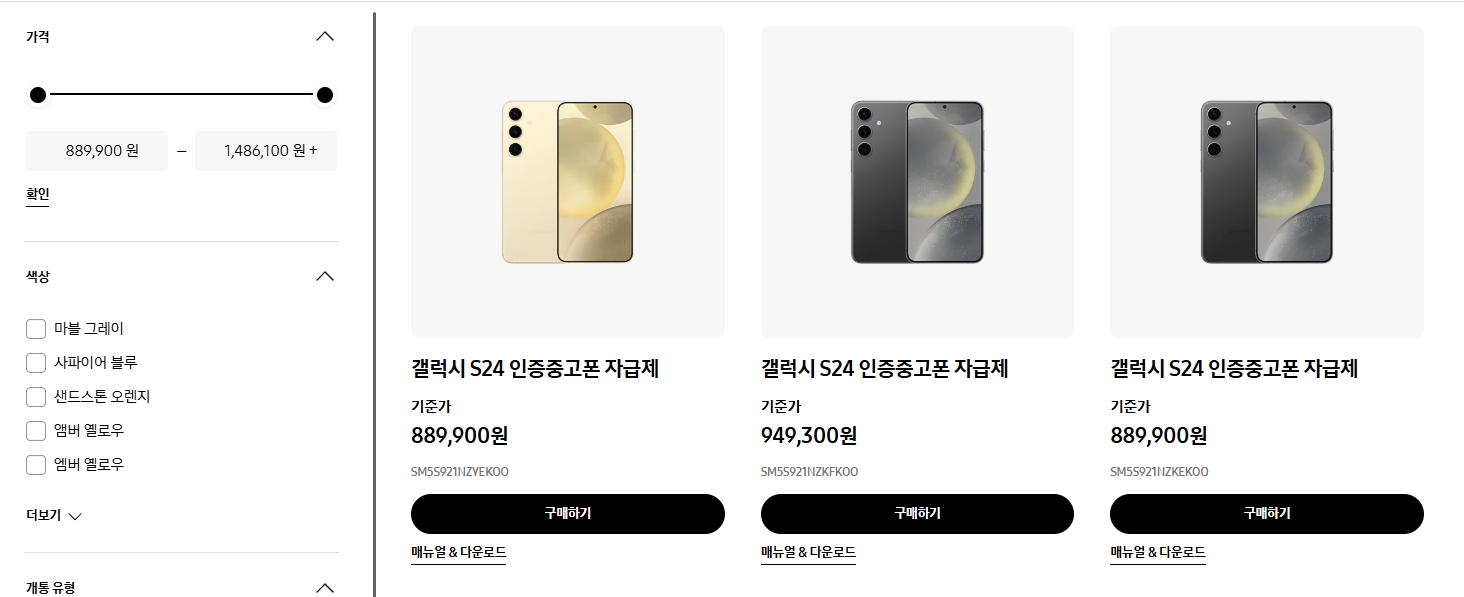The height and width of the screenshot is (597, 1464).
Task: Click the minimum price slider handle
Action: pos(38,95)
